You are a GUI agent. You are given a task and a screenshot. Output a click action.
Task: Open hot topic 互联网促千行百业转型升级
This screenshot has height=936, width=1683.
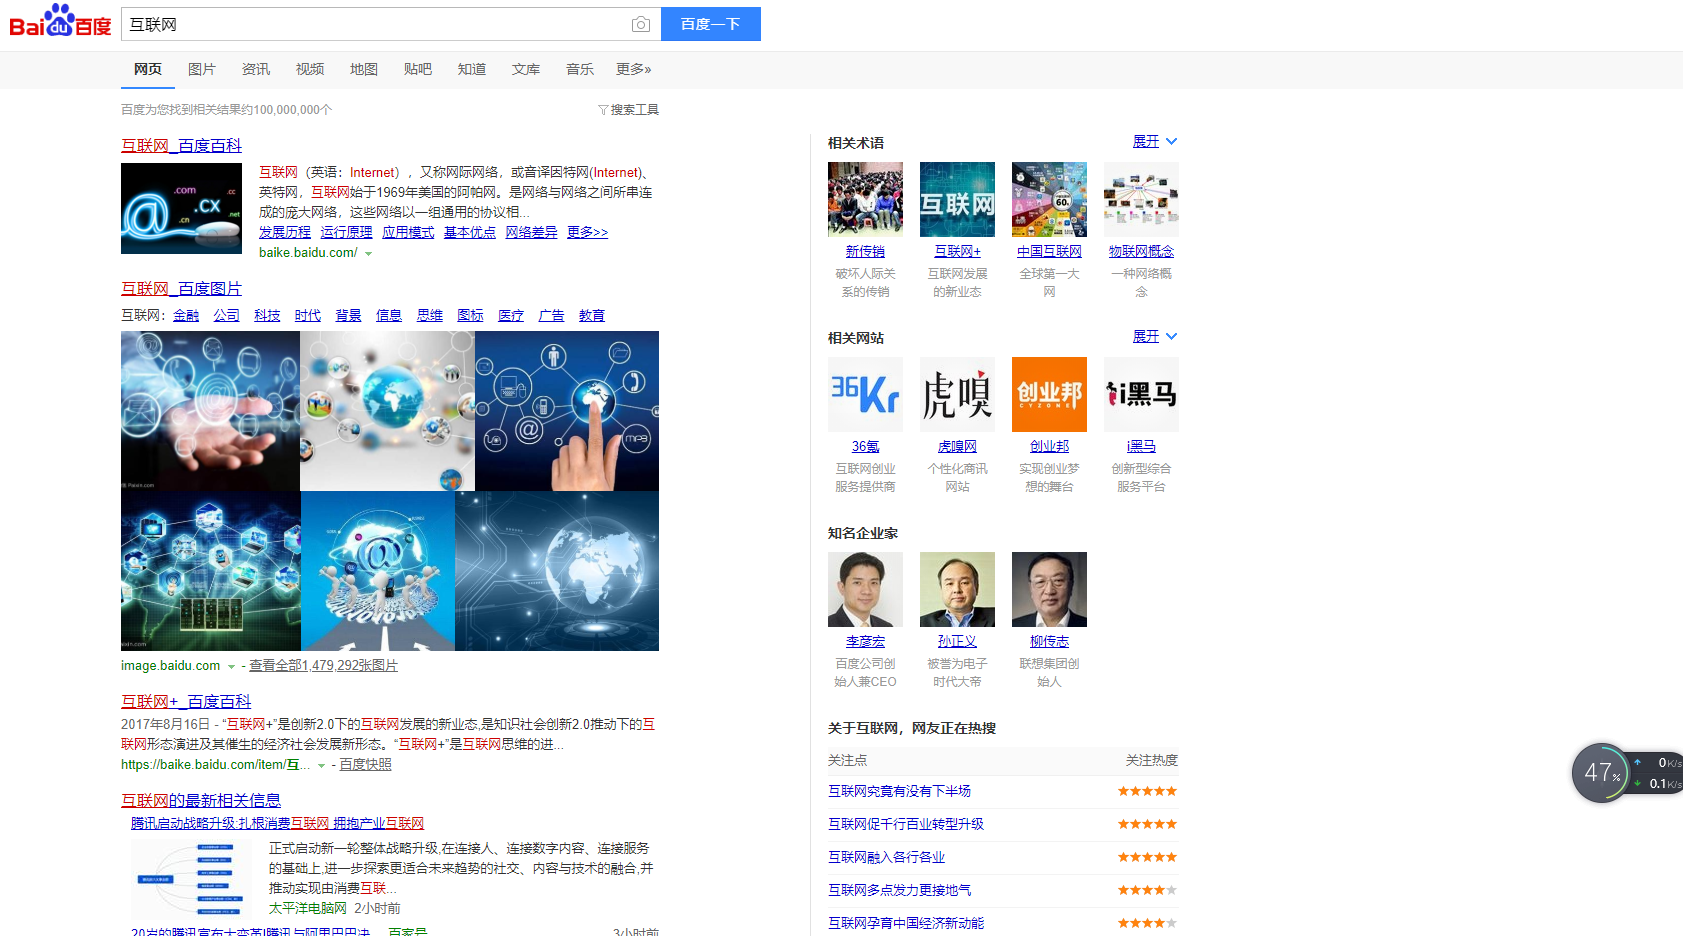906,825
